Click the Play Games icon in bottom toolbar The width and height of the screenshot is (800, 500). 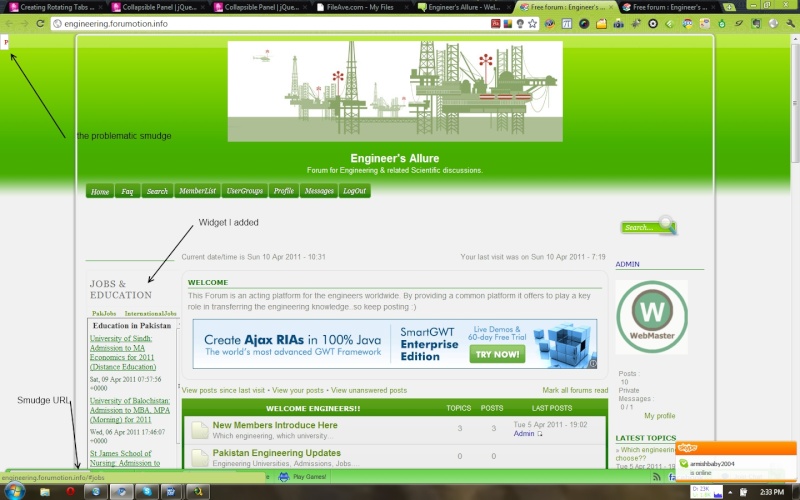click(x=284, y=477)
